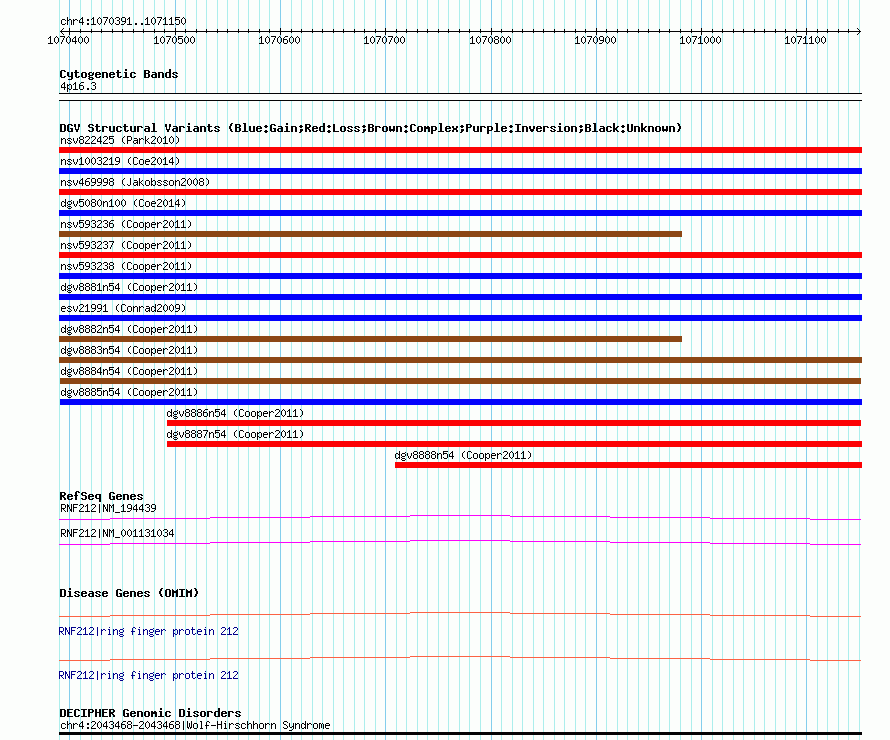890x740 pixels.
Task: Select the Wolf-Hirschhorn Syndrome DECIPHER entry
Action: (195, 725)
